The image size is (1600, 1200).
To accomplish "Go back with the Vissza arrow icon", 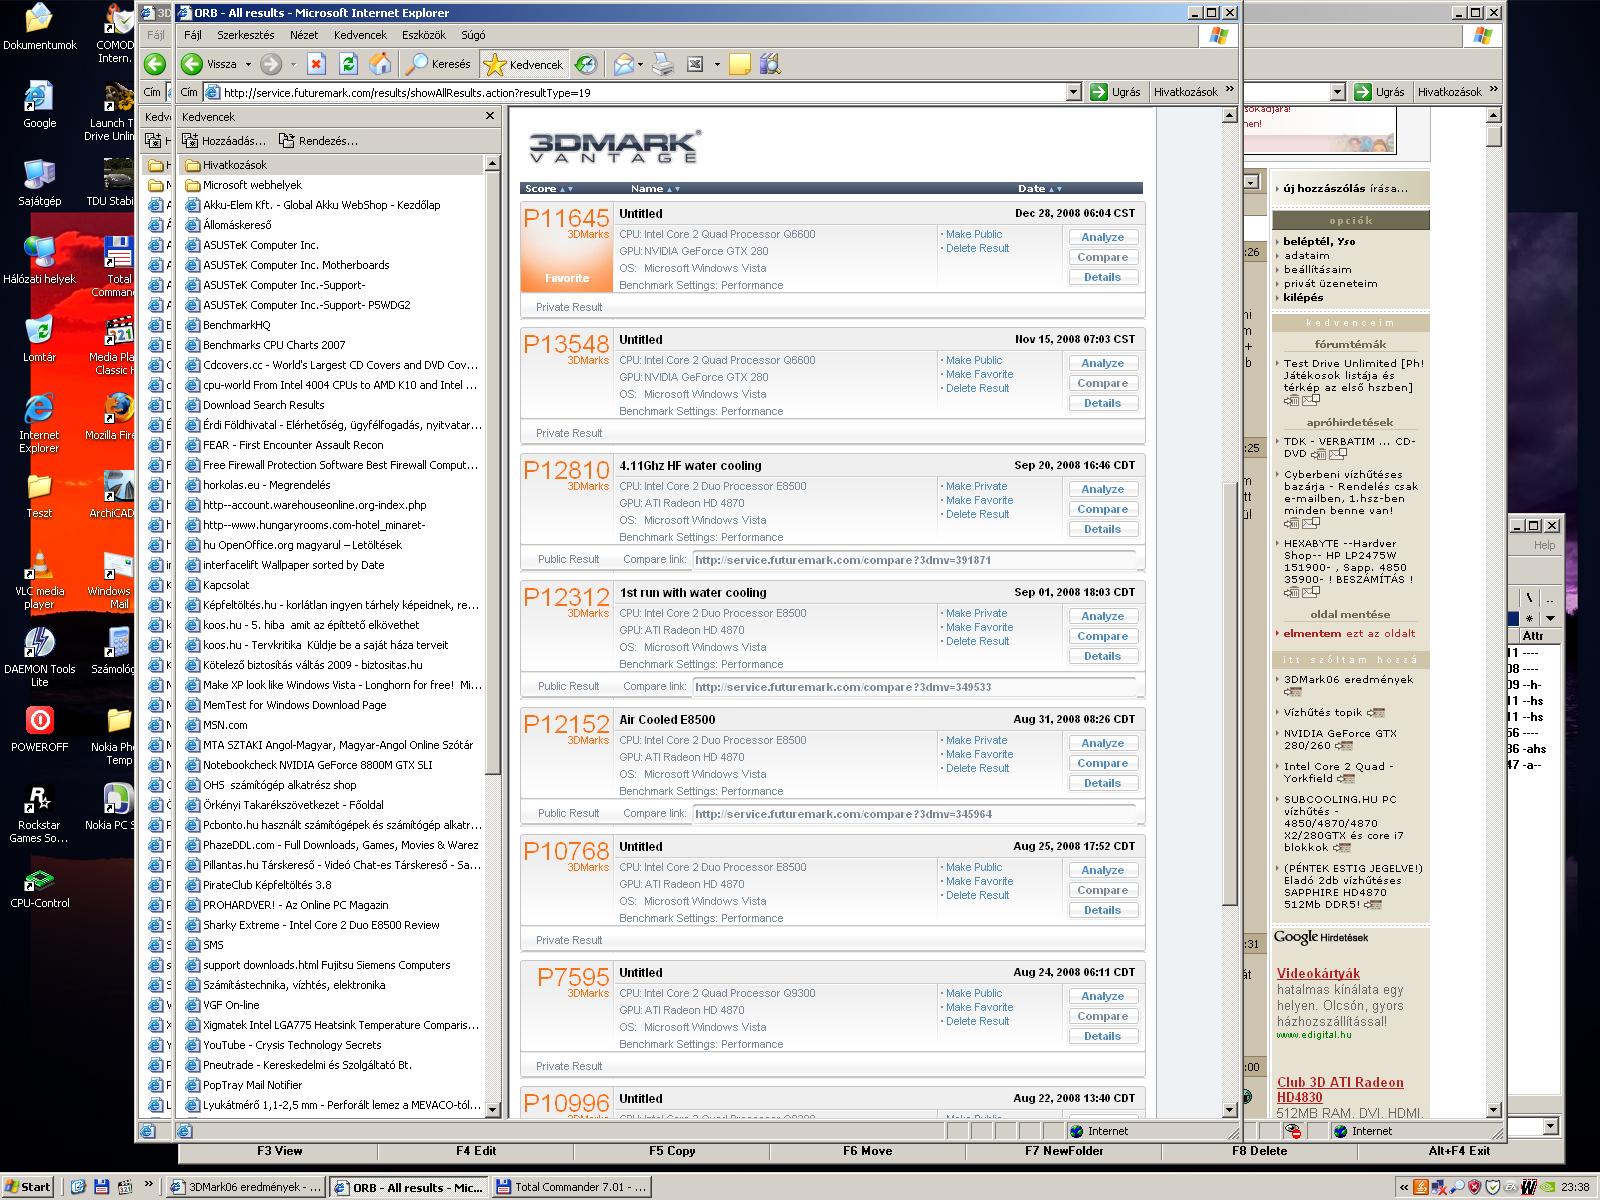I will click(x=191, y=64).
